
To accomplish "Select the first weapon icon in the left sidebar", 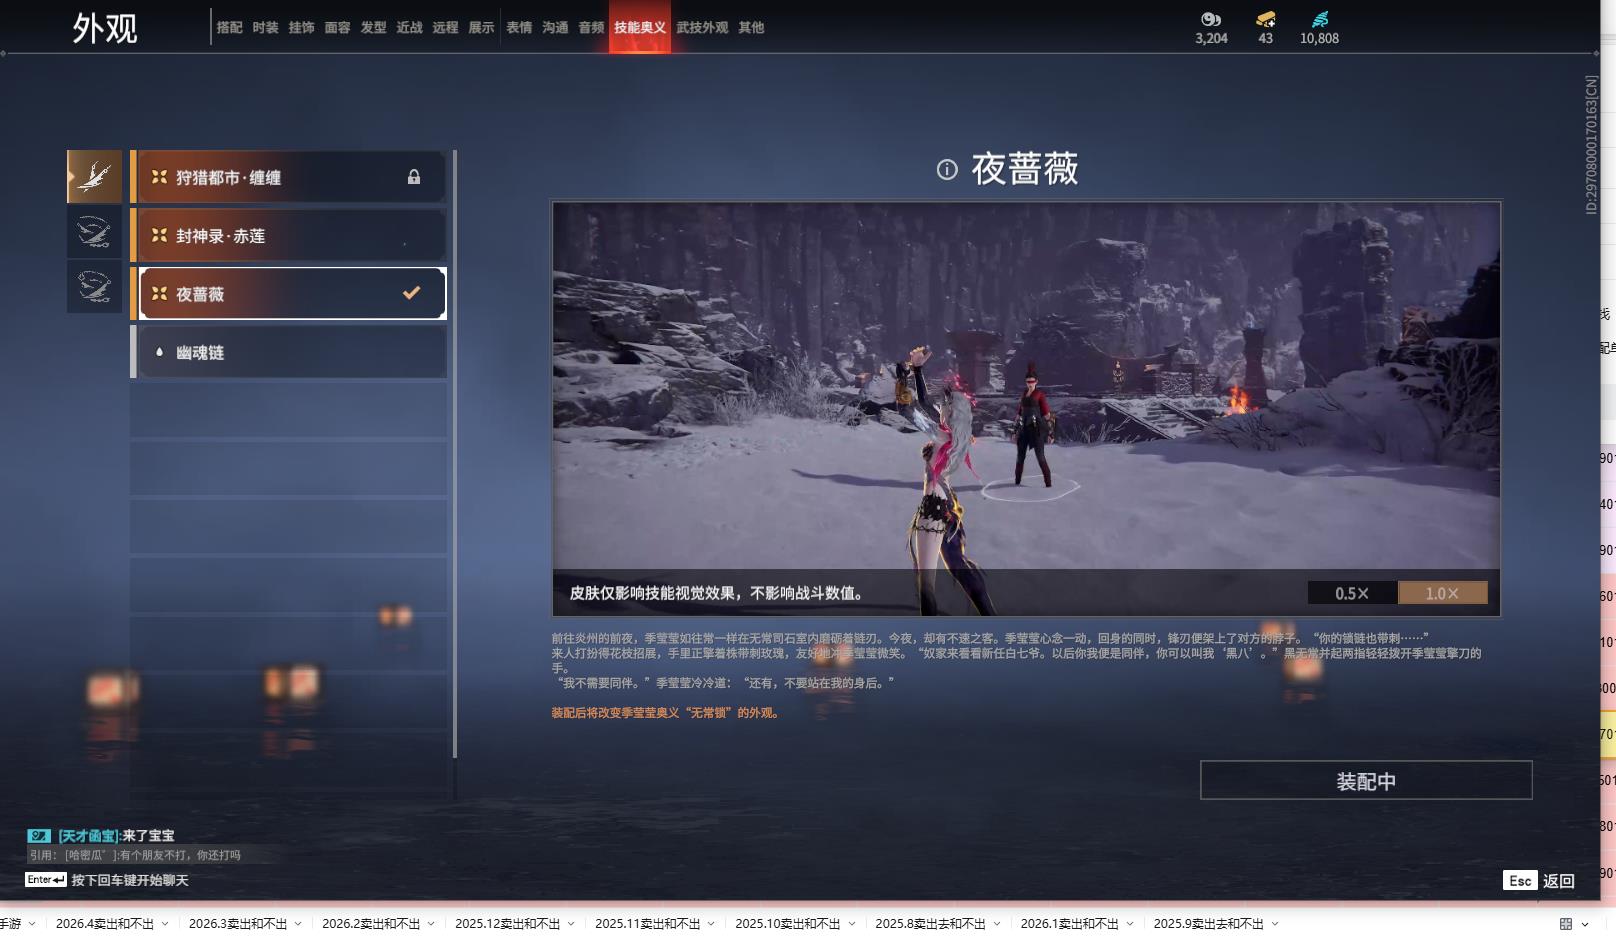I will pos(93,176).
